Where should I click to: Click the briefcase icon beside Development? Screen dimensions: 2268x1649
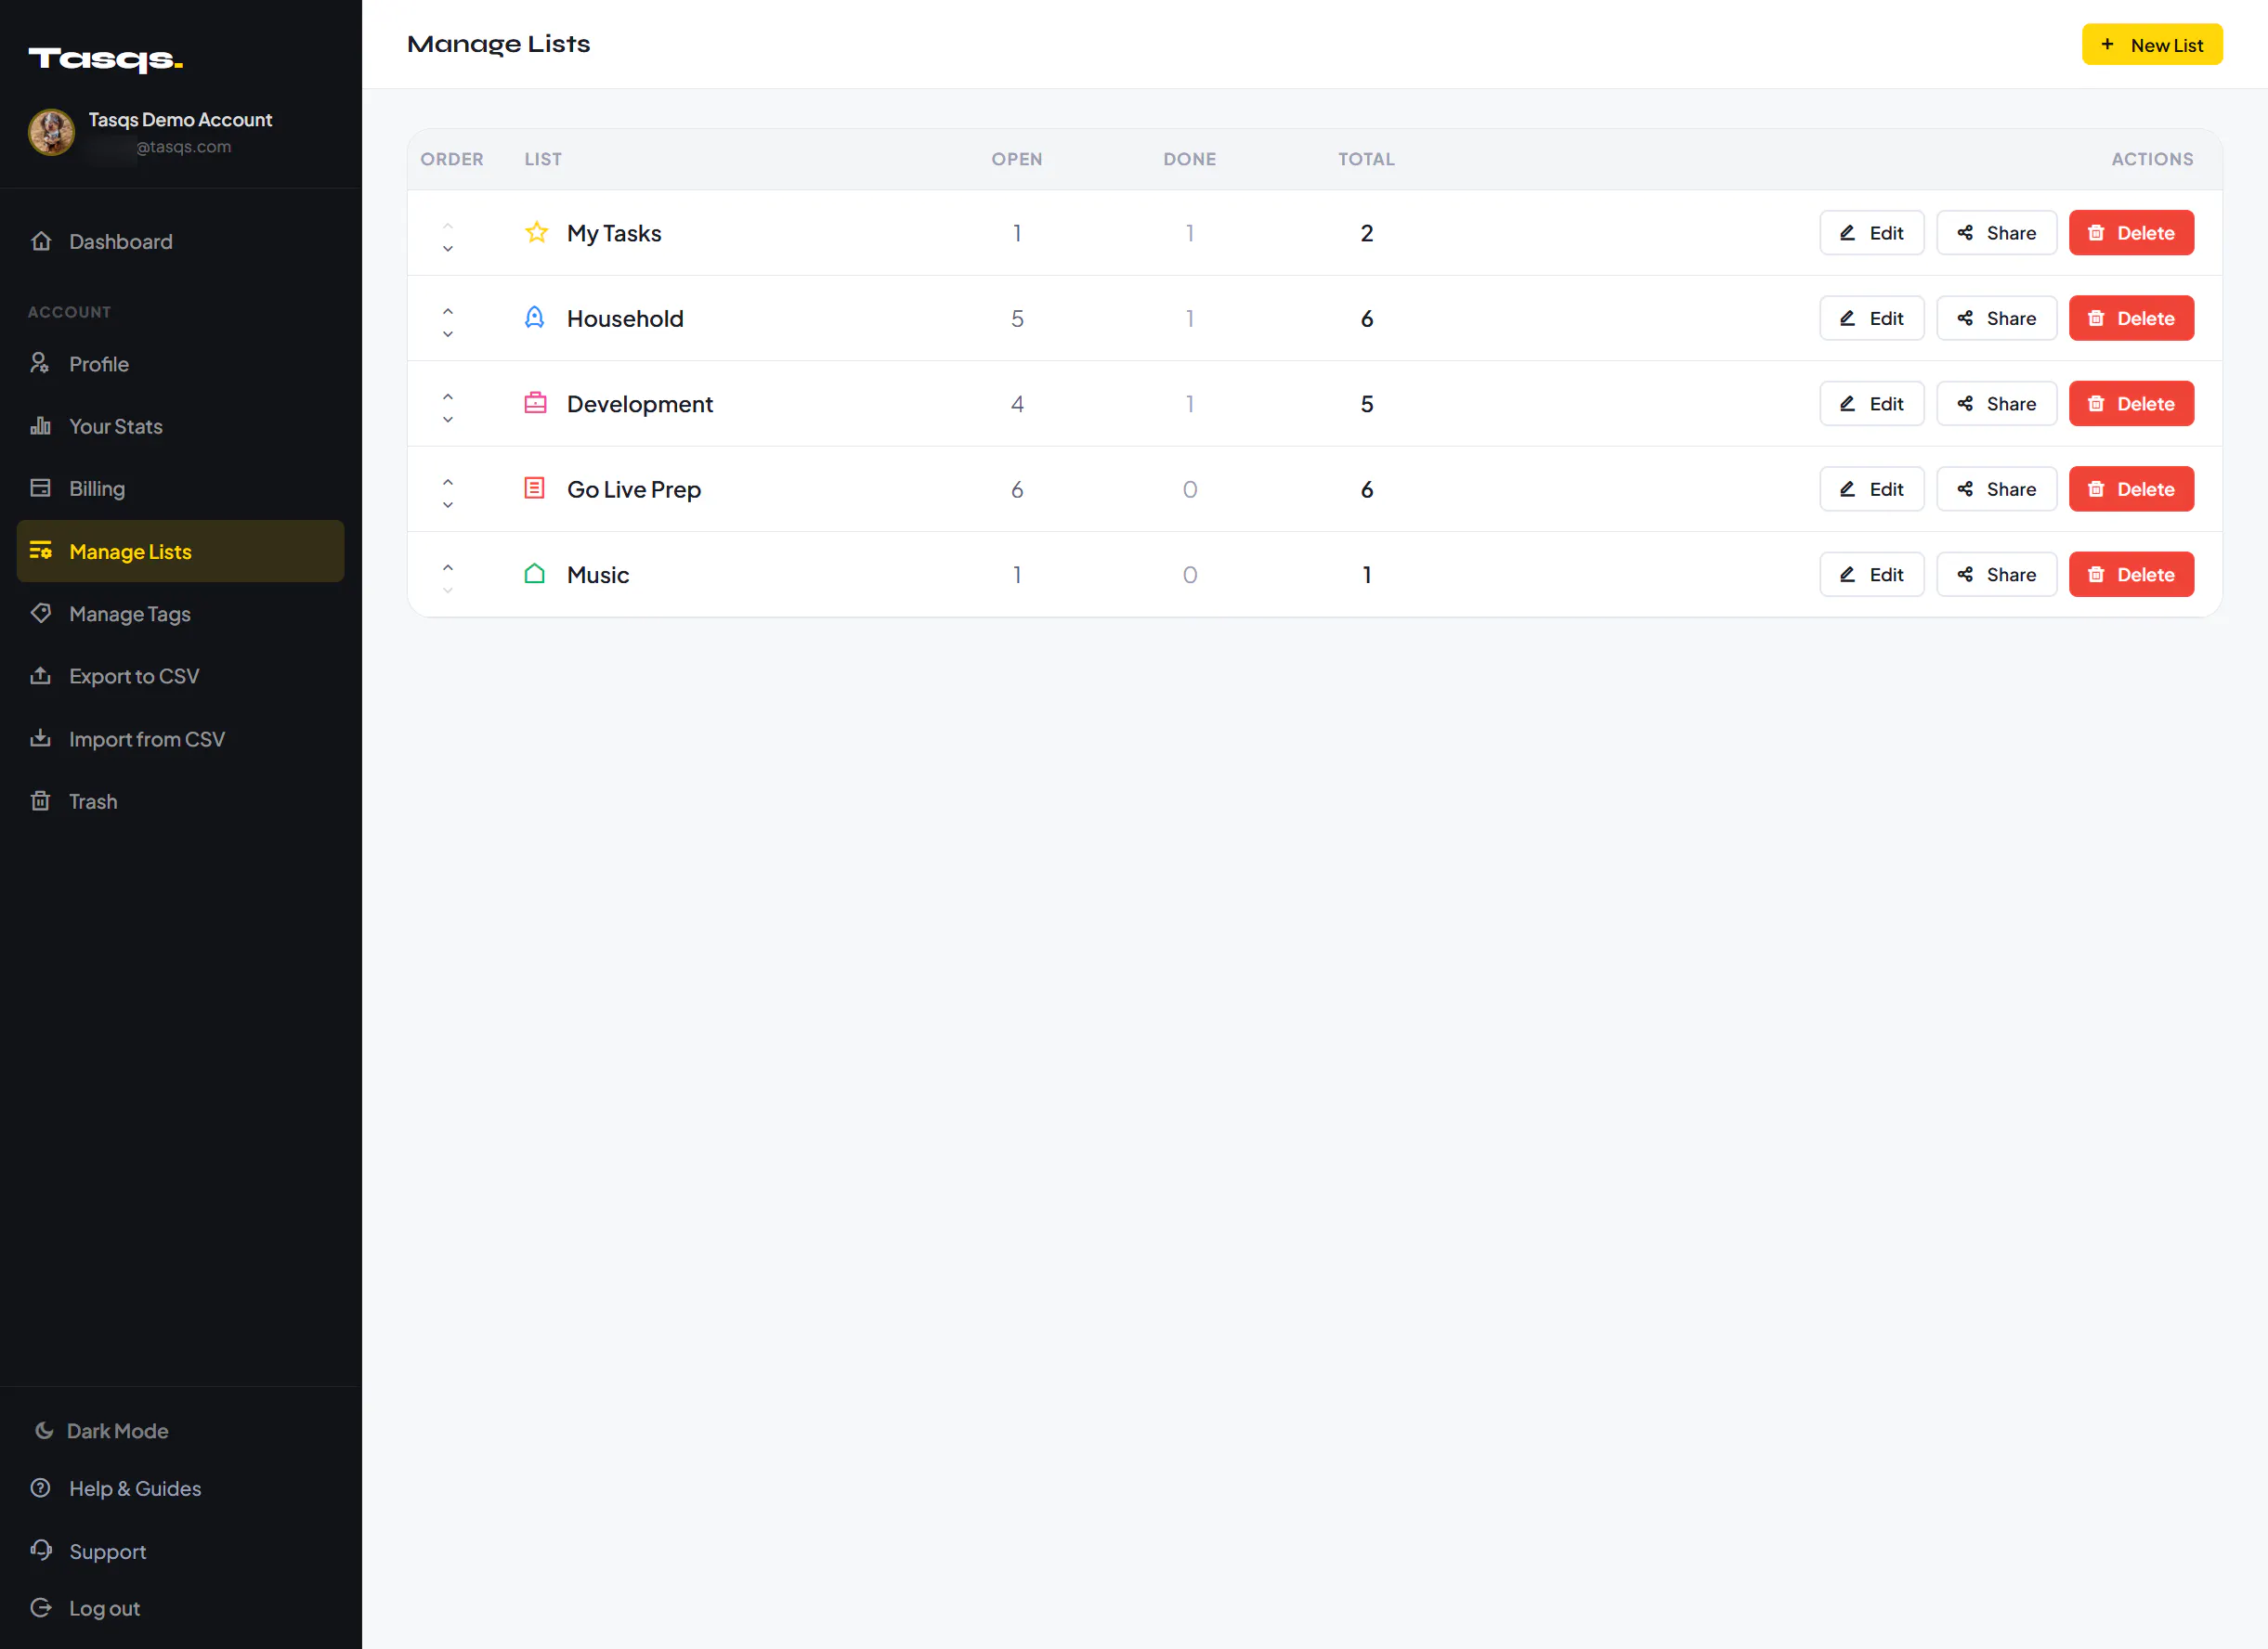pyautogui.click(x=535, y=403)
